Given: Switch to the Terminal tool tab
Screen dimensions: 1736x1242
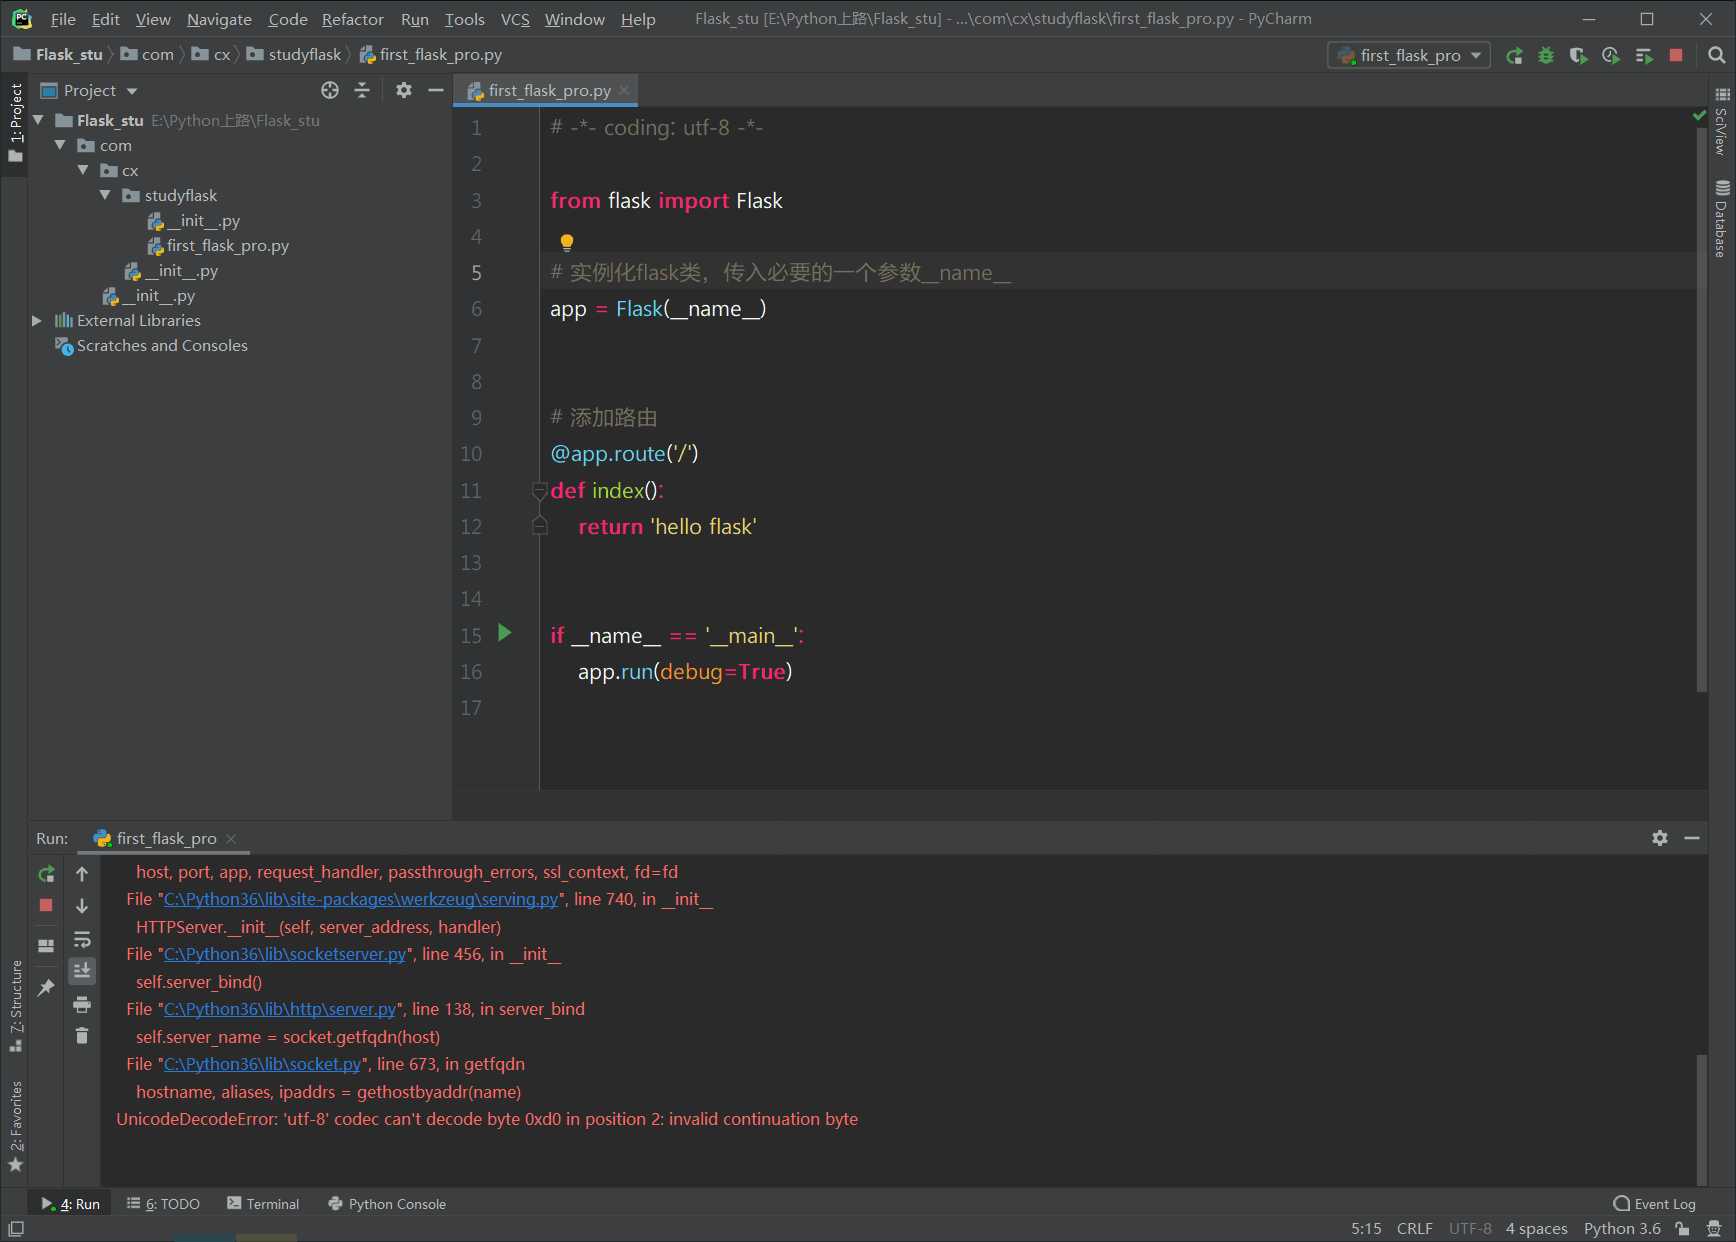Looking at the screenshot, I should point(263,1204).
